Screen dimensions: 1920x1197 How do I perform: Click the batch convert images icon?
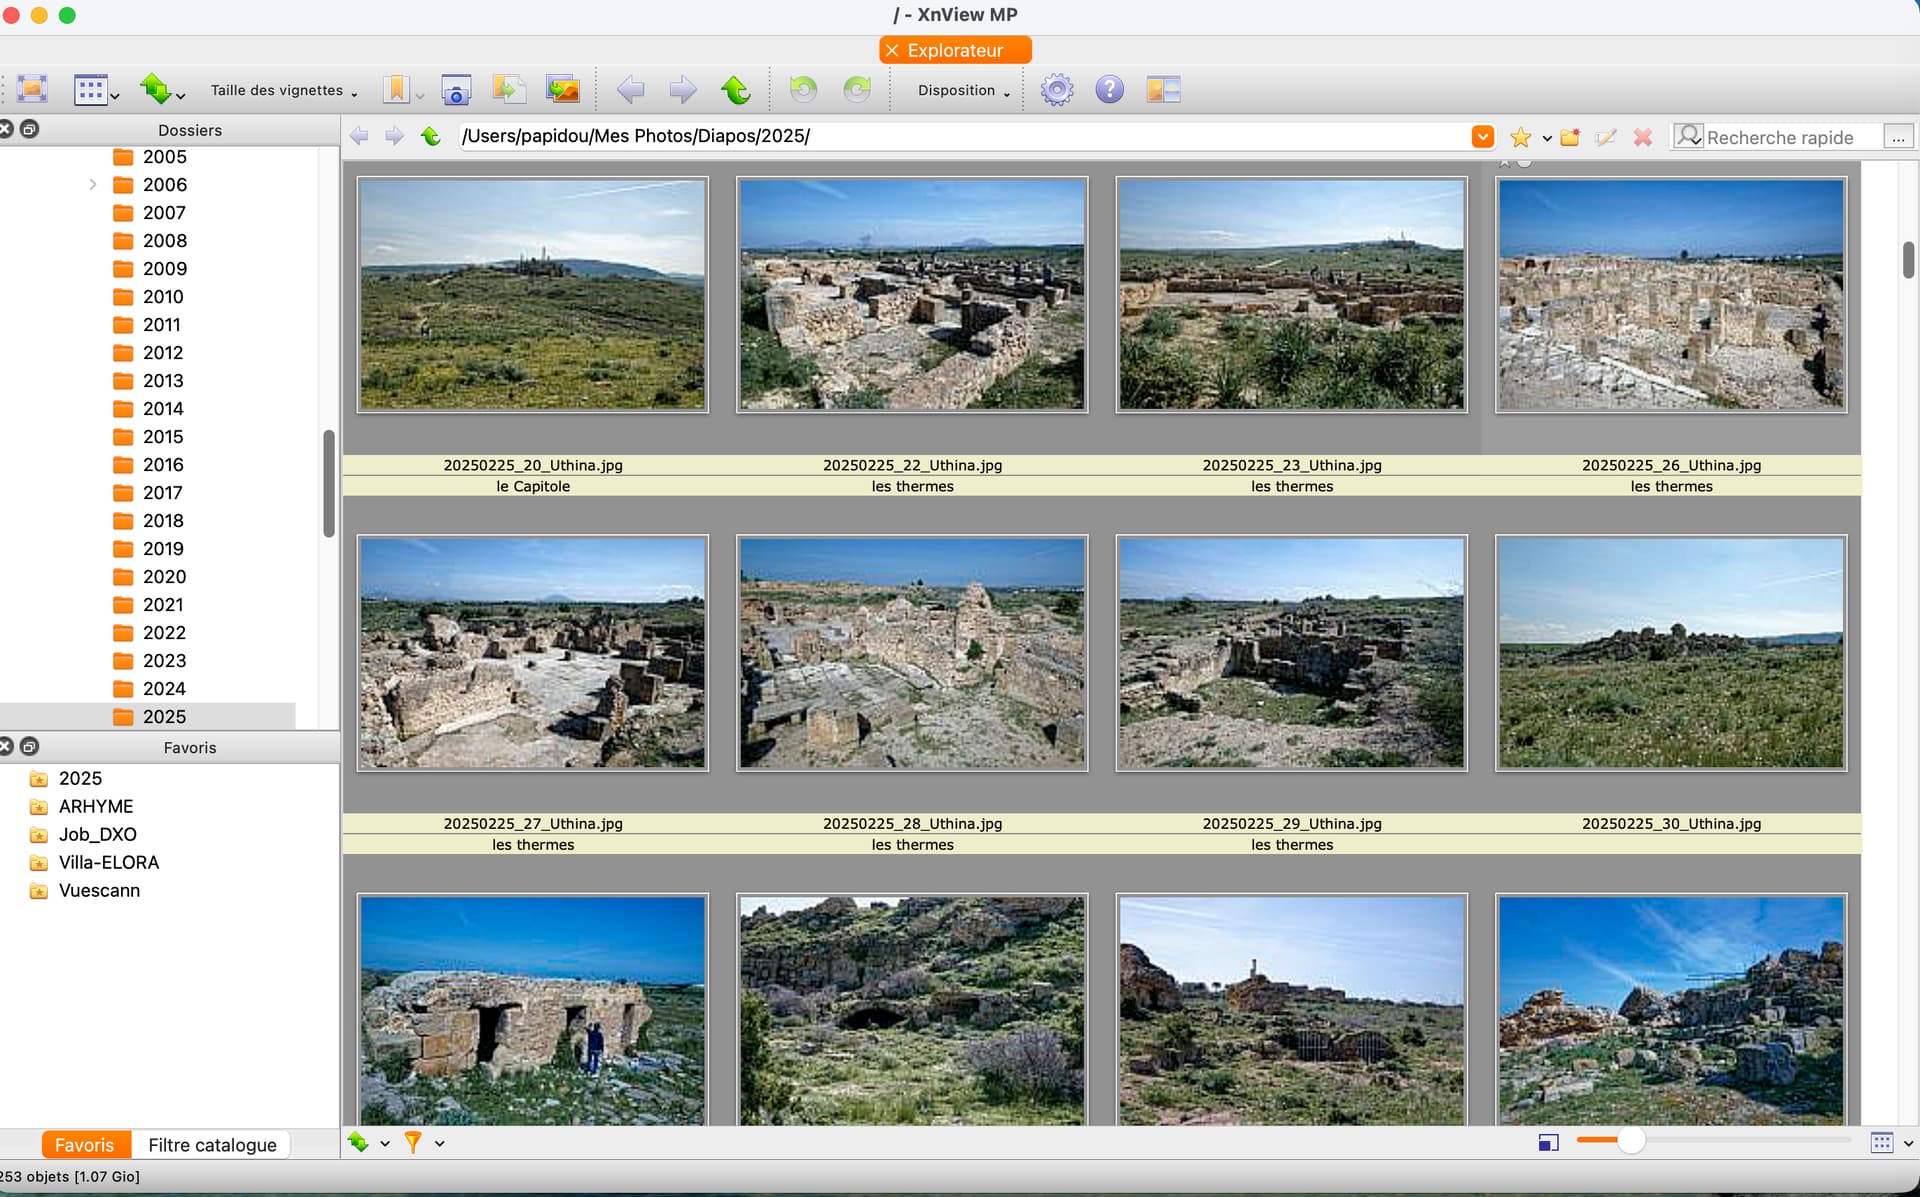563,90
